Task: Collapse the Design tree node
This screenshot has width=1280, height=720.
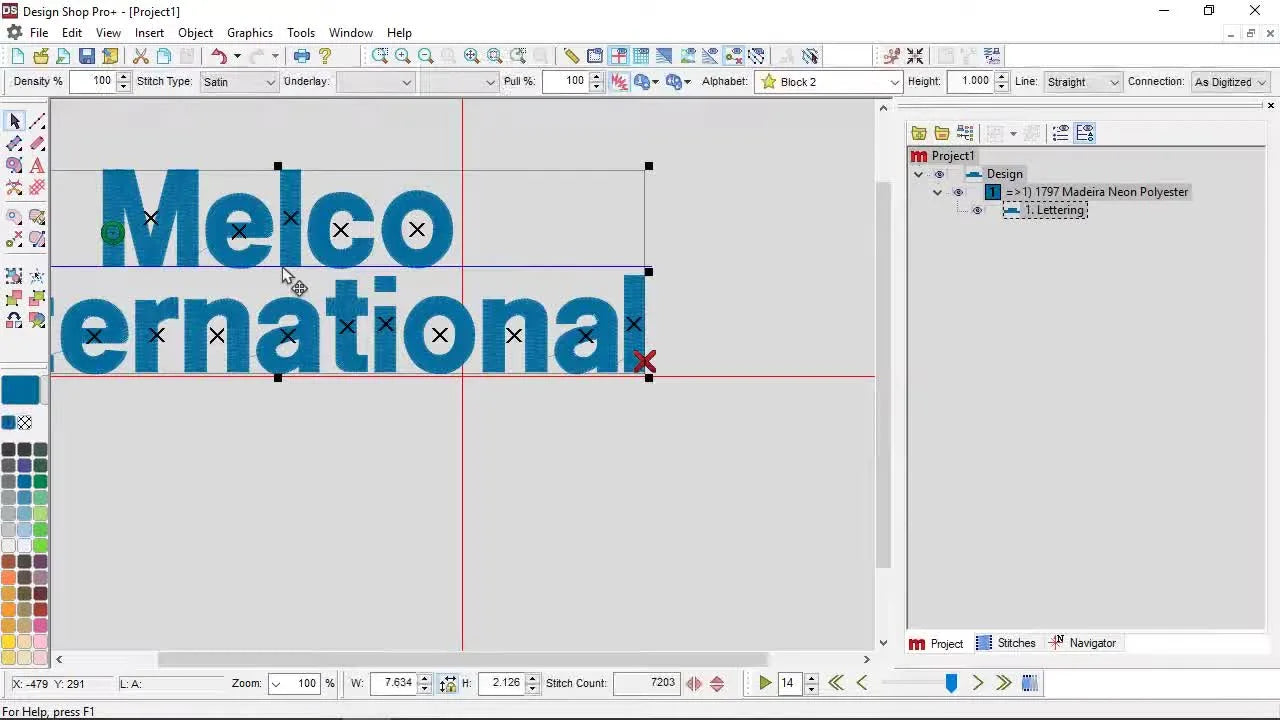Action: [918, 174]
